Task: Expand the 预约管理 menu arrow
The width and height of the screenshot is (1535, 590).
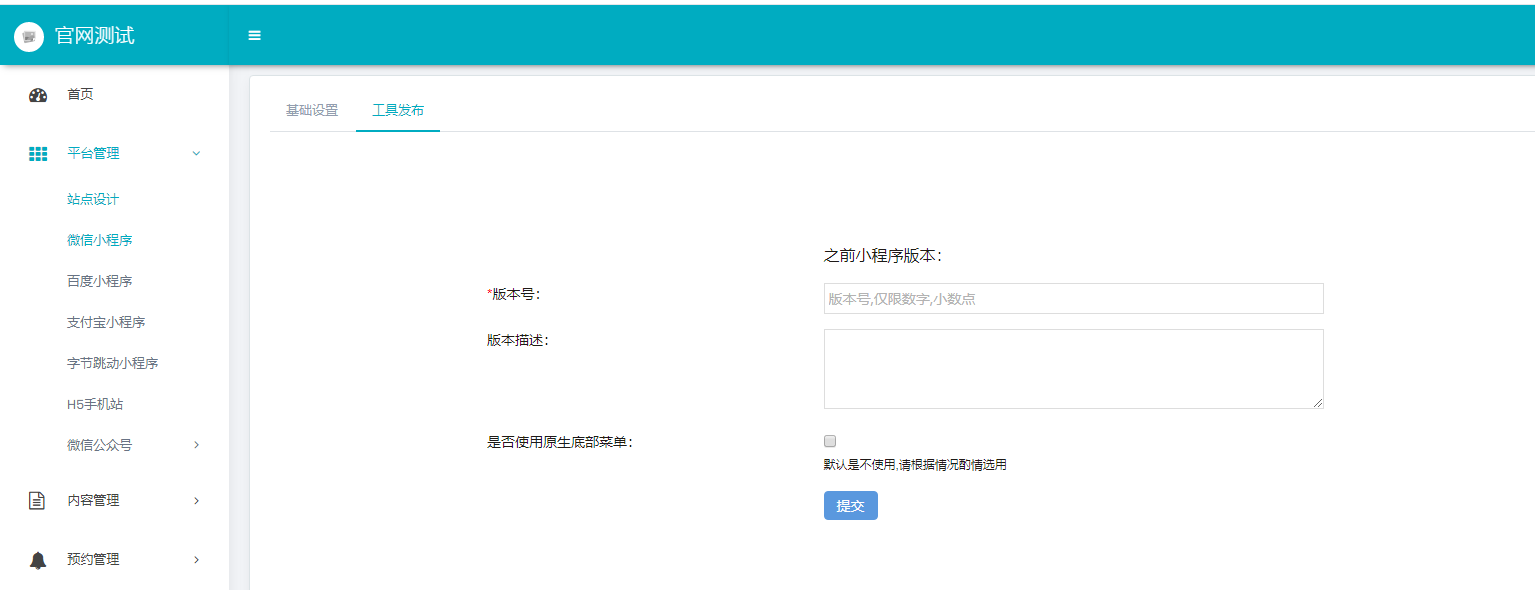Action: [x=196, y=560]
